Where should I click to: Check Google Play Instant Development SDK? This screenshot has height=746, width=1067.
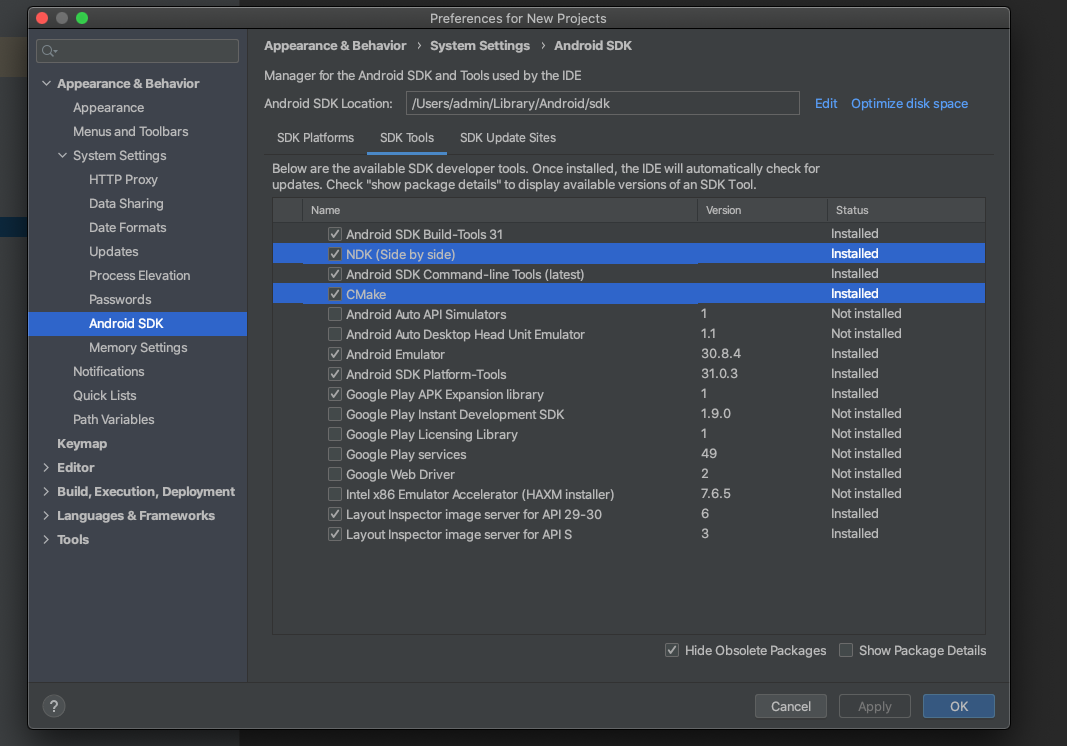pyautogui.click(x=335, y=415)
